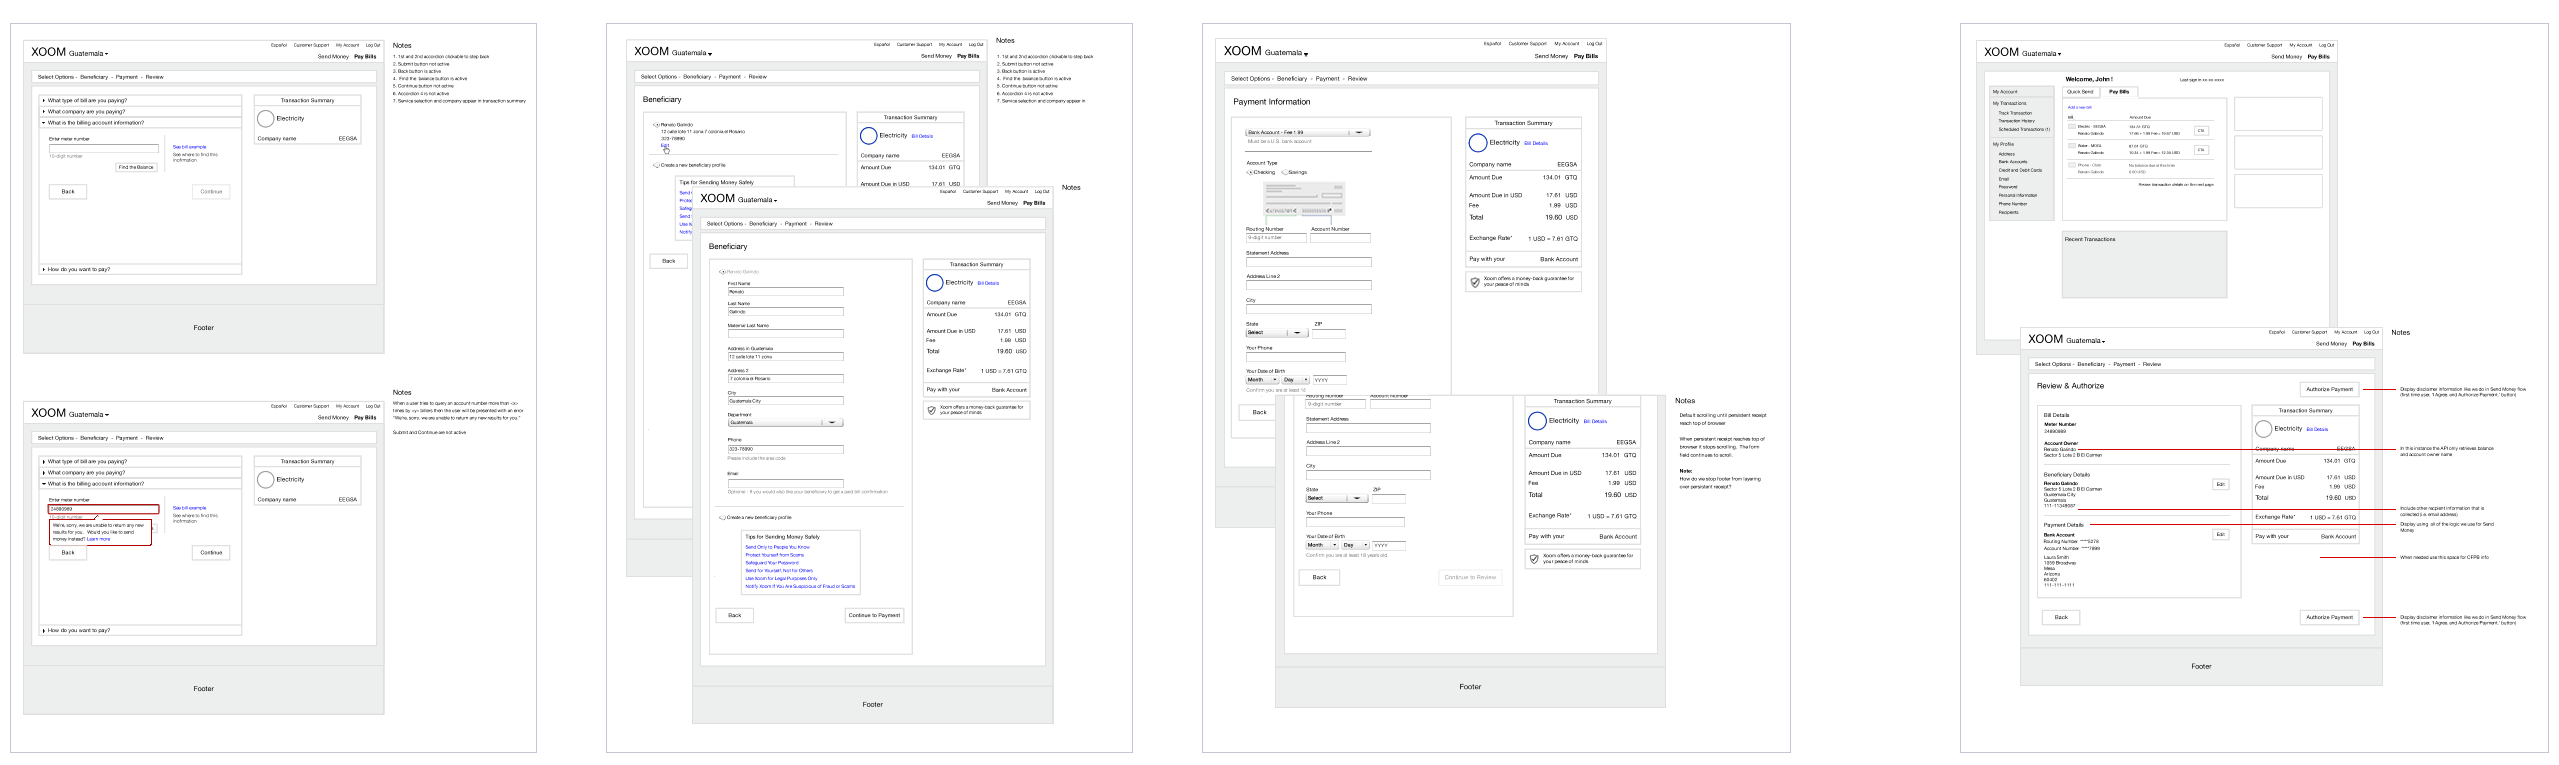Click Electricity circle icon beside the red error meter field
Screen dimensions: 2559x765
(266, 480)
